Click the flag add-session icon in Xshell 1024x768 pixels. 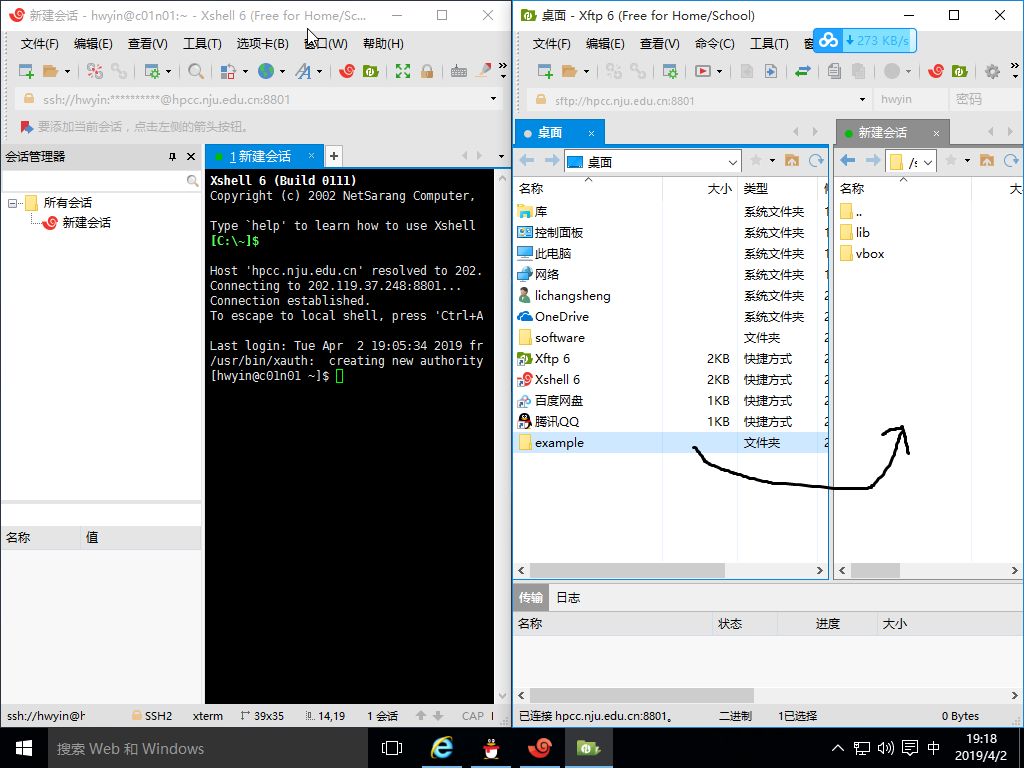(26, 127)
